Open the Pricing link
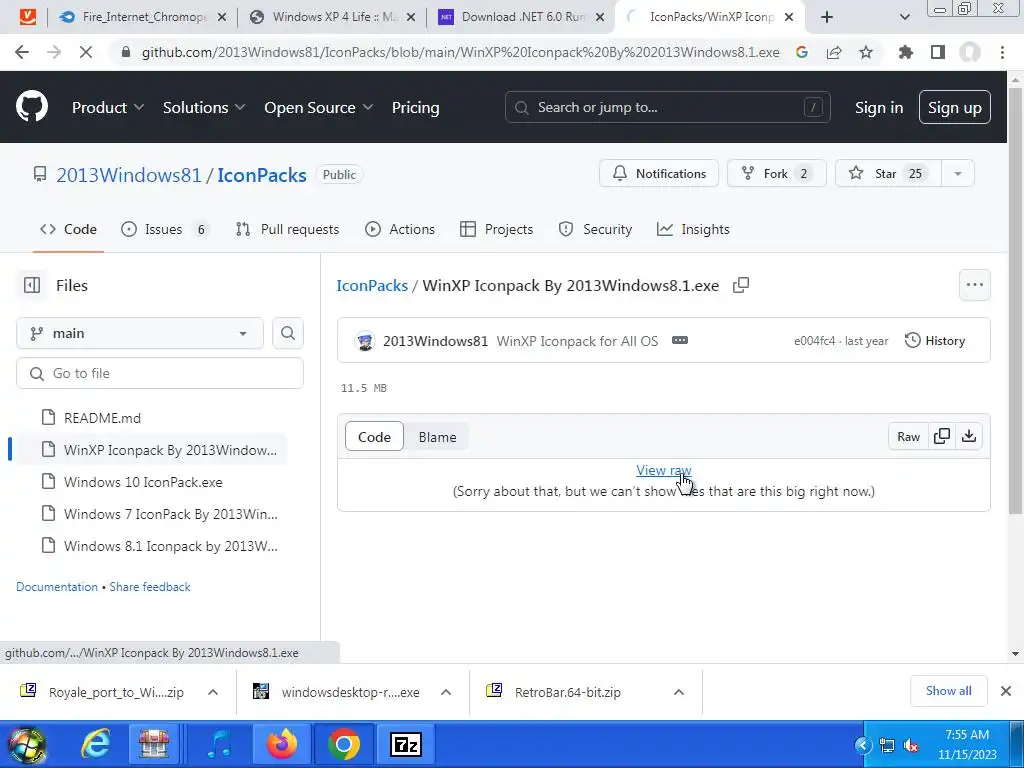 [x=415, y=108]
